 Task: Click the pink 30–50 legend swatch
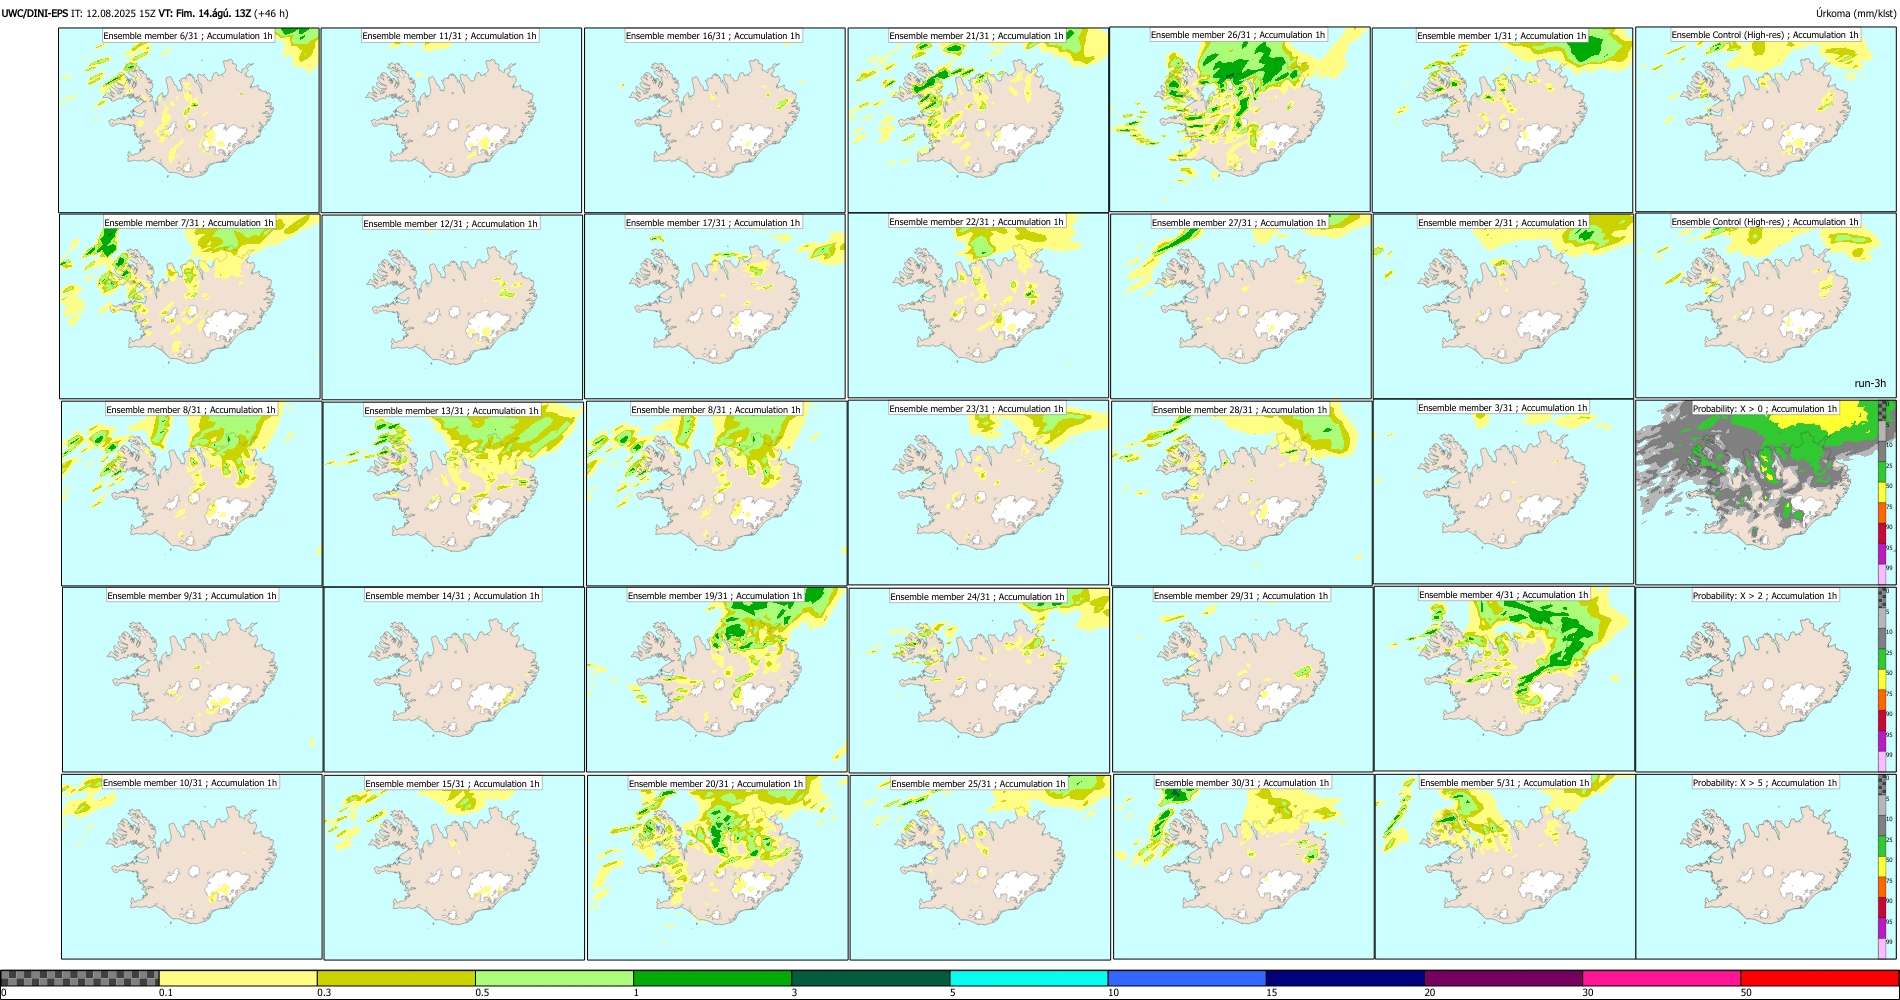pyautogui.click(x=1661, y=978)
